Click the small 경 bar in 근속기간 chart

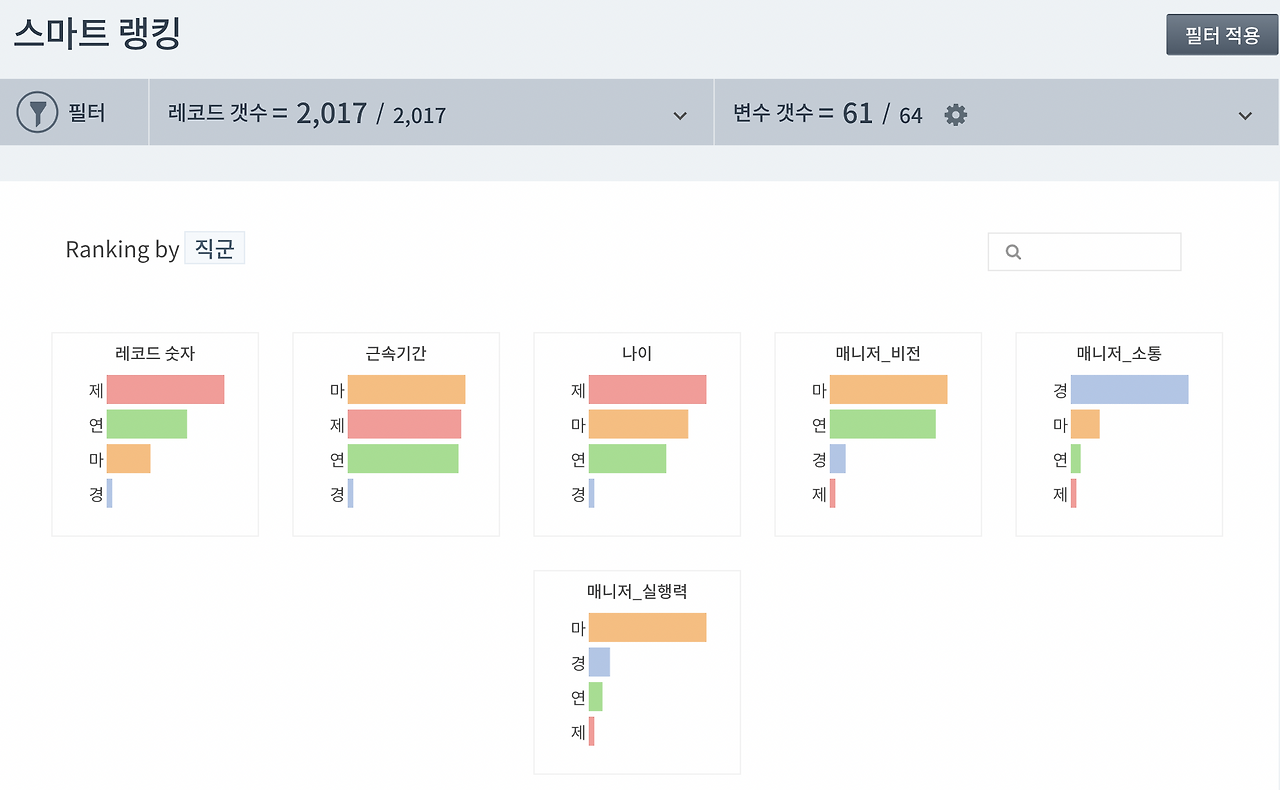351,493
